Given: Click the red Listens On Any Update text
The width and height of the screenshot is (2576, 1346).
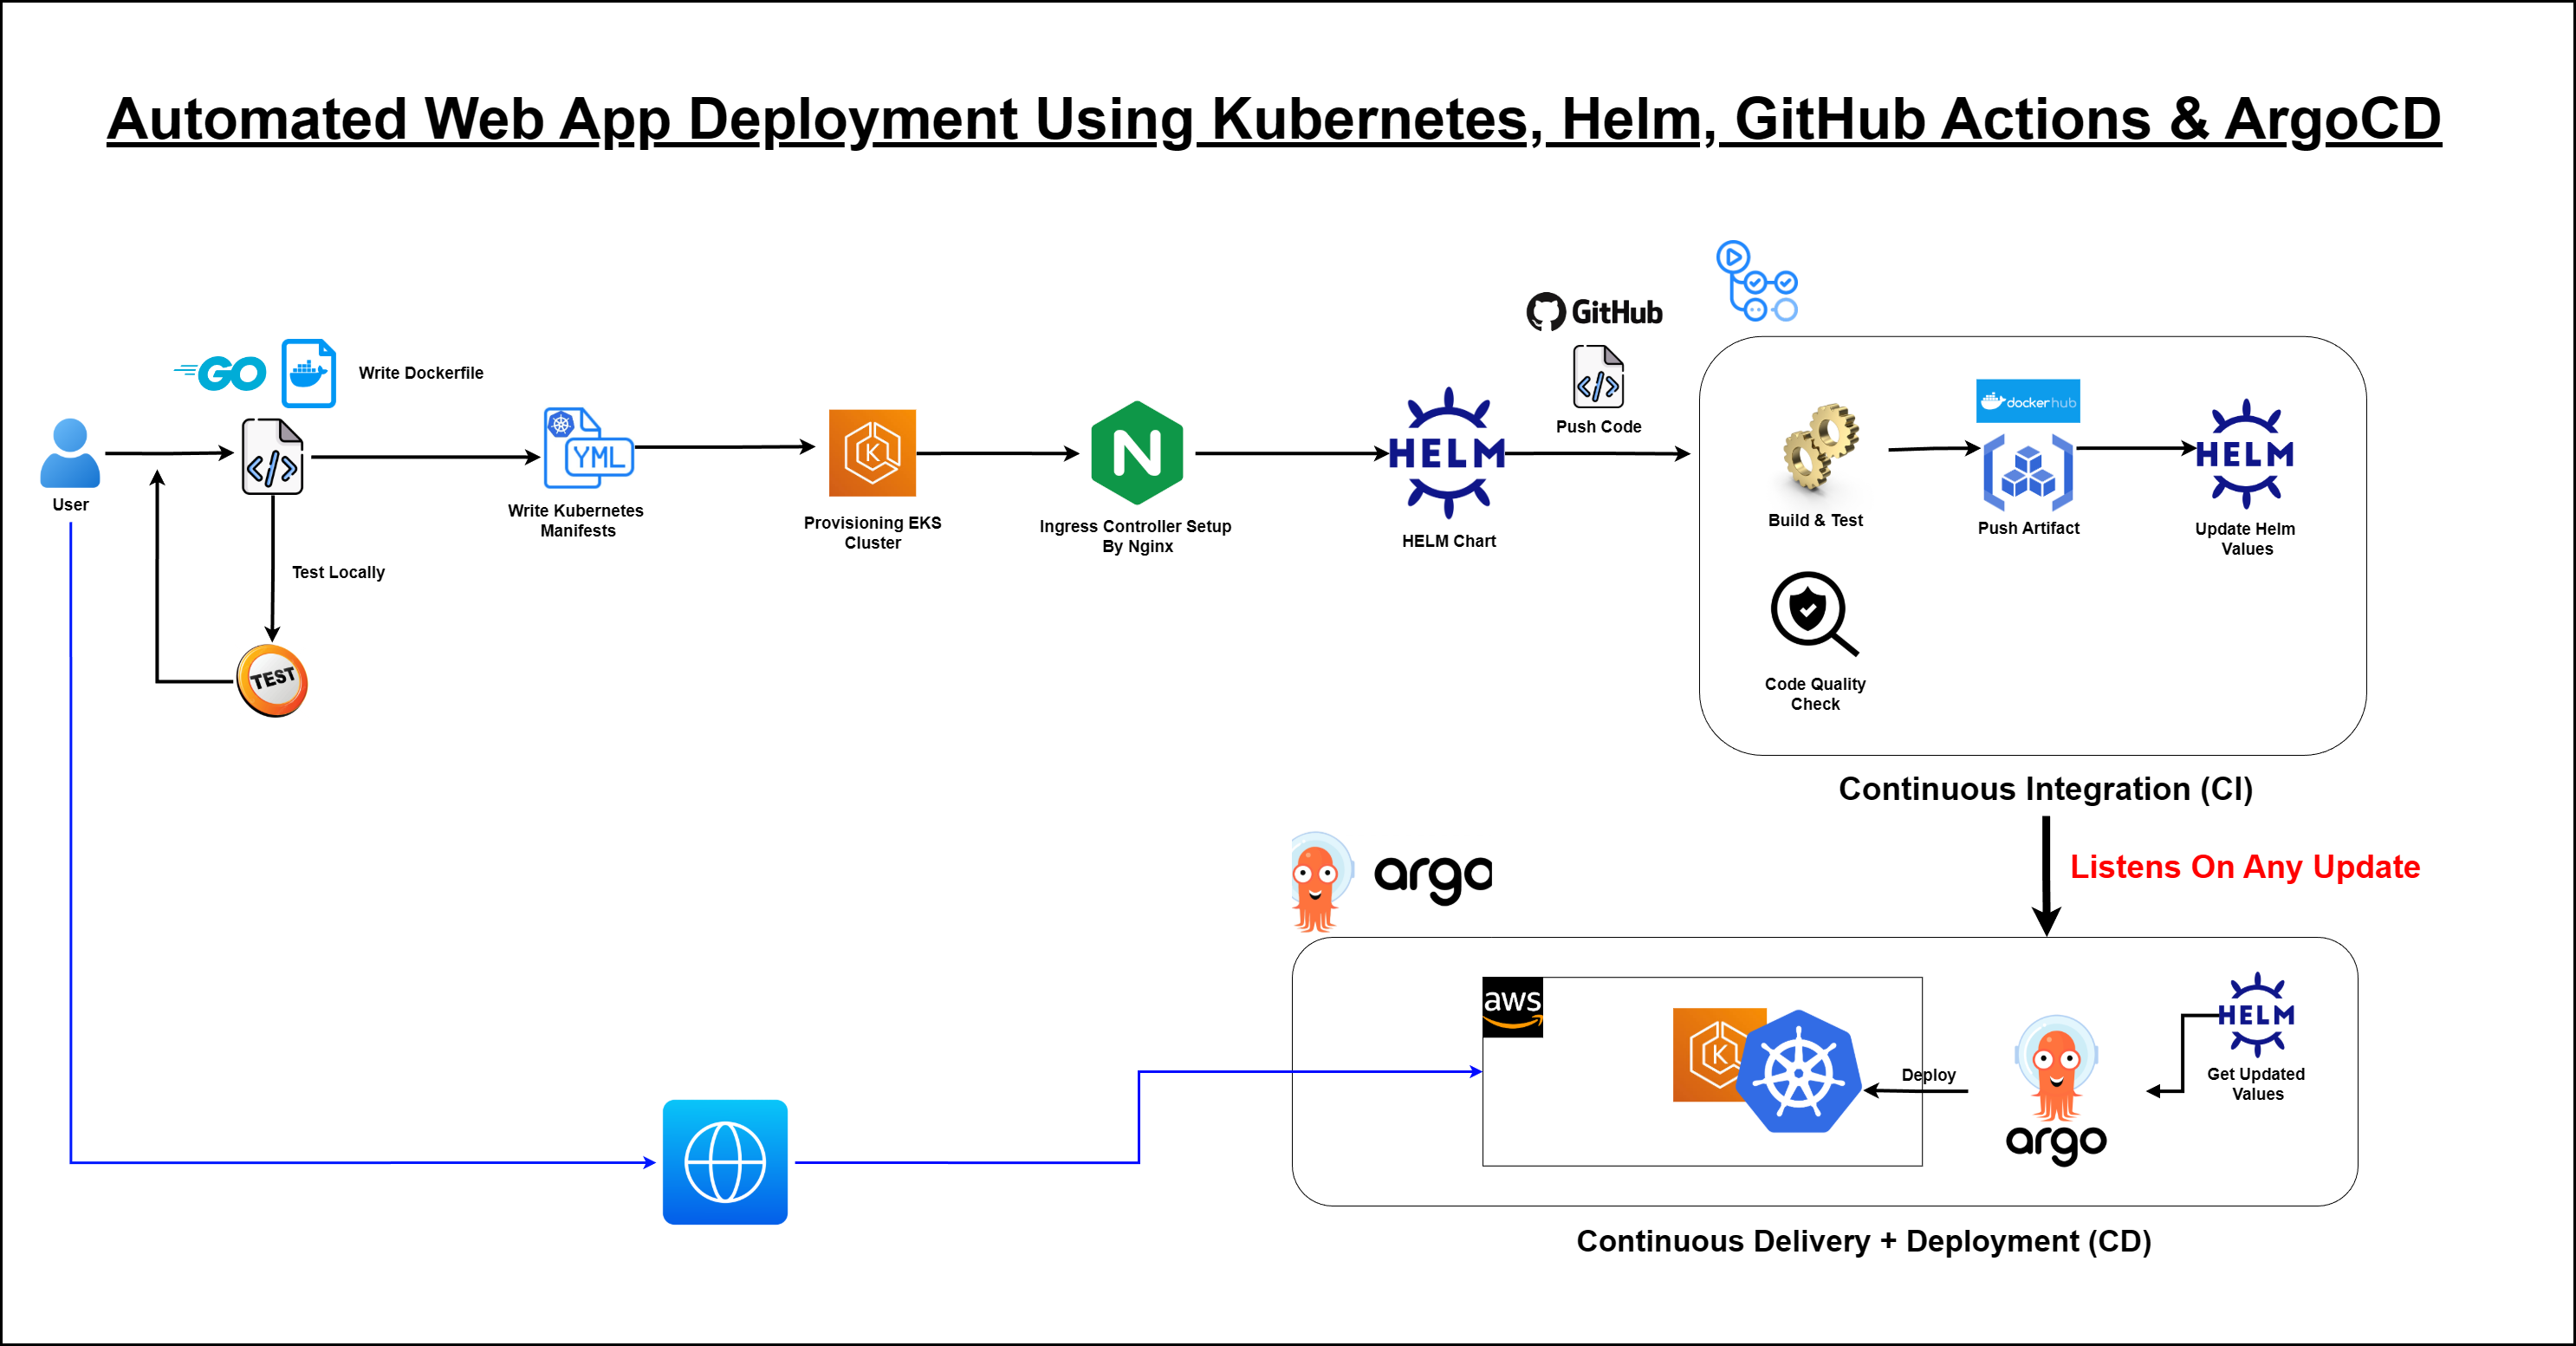Looking at the screenshot, I should click(x=2244, y=866).
